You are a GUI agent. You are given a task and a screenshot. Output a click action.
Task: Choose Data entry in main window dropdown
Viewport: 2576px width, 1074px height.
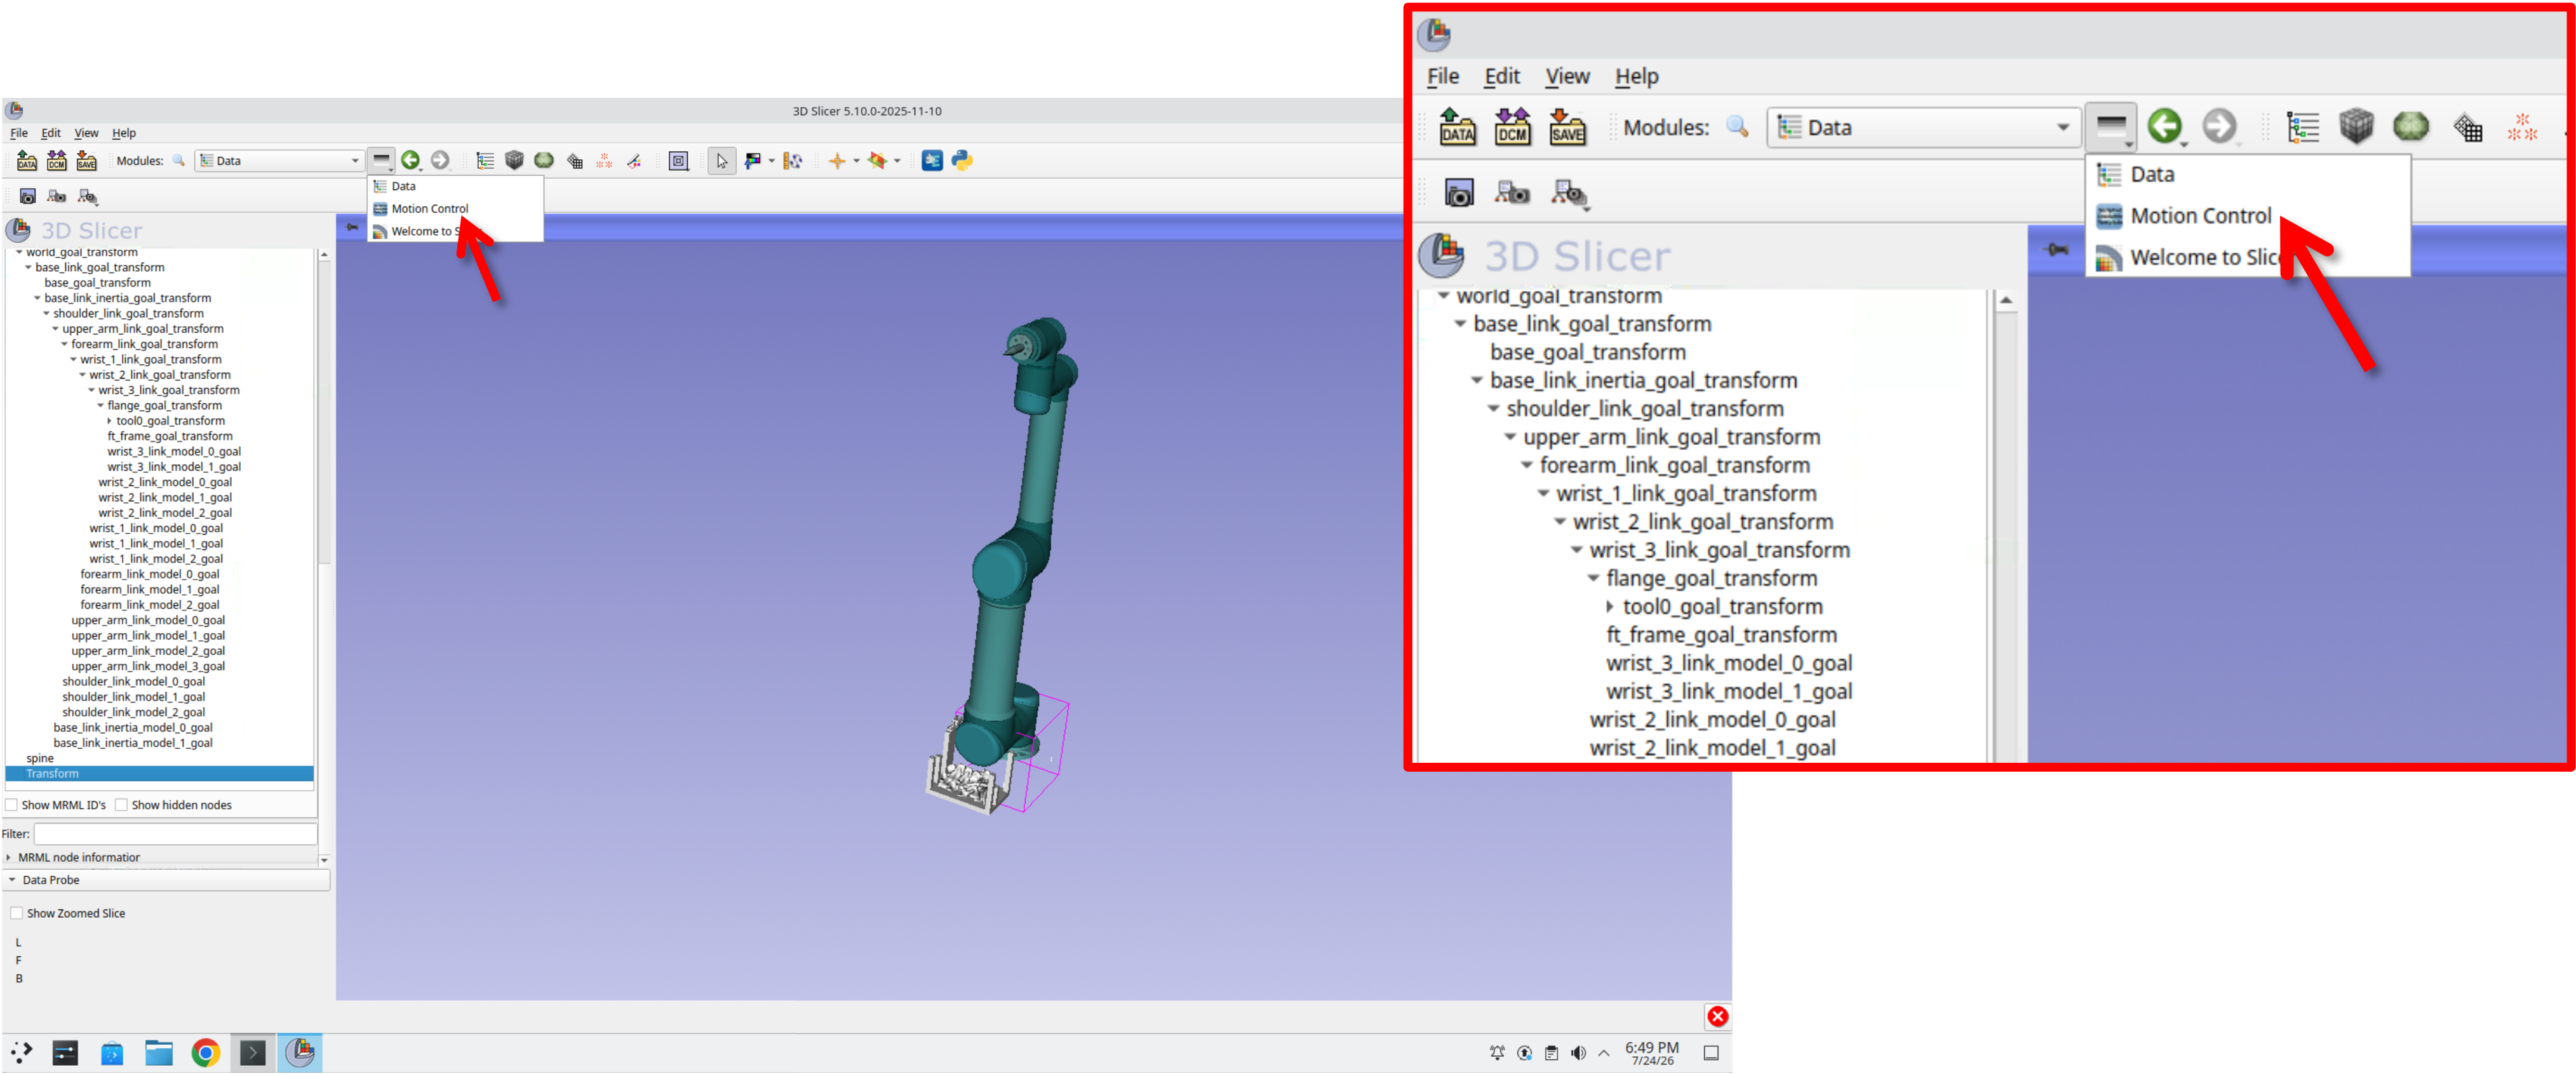tap(455, 186)
